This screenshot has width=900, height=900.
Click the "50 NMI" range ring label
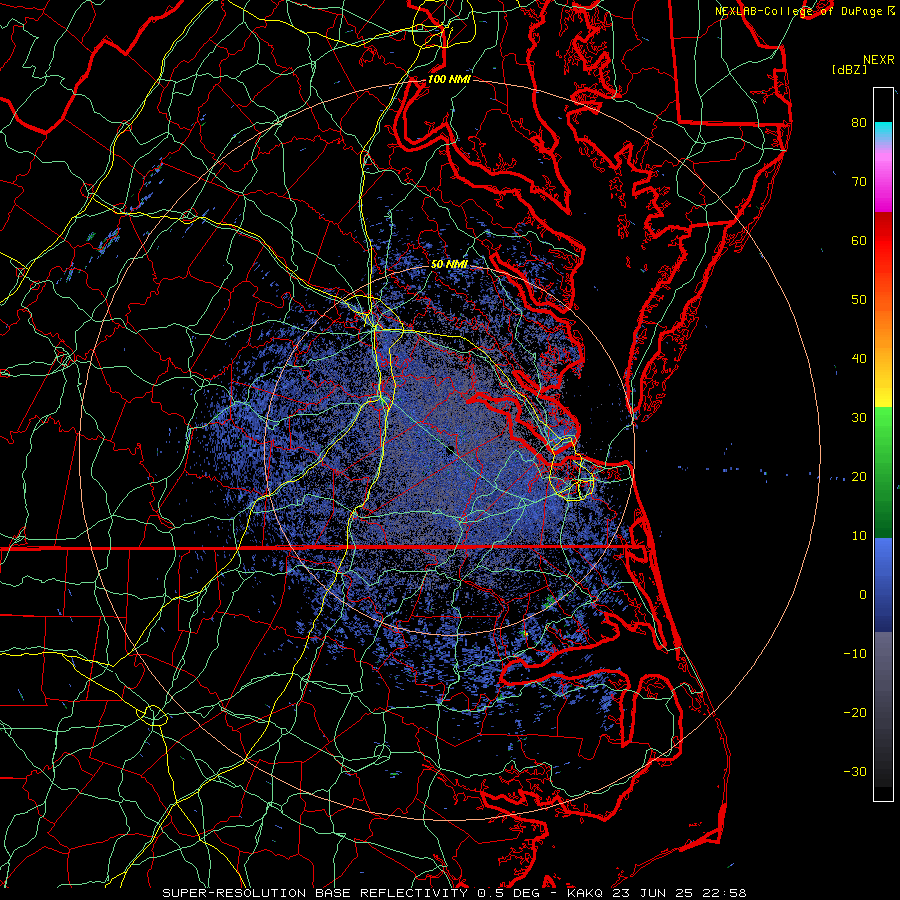tap(449, 264)
